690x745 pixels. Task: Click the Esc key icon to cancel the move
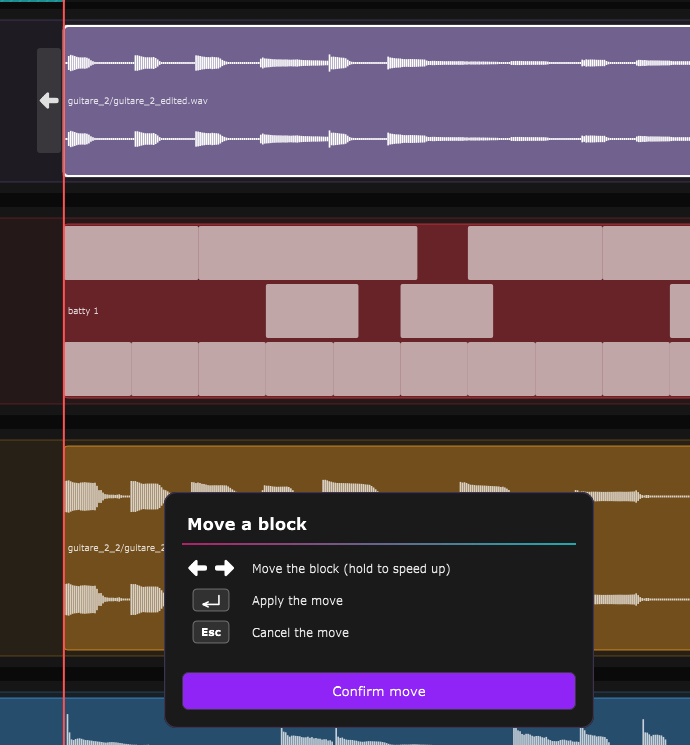[x=211, y=632]
